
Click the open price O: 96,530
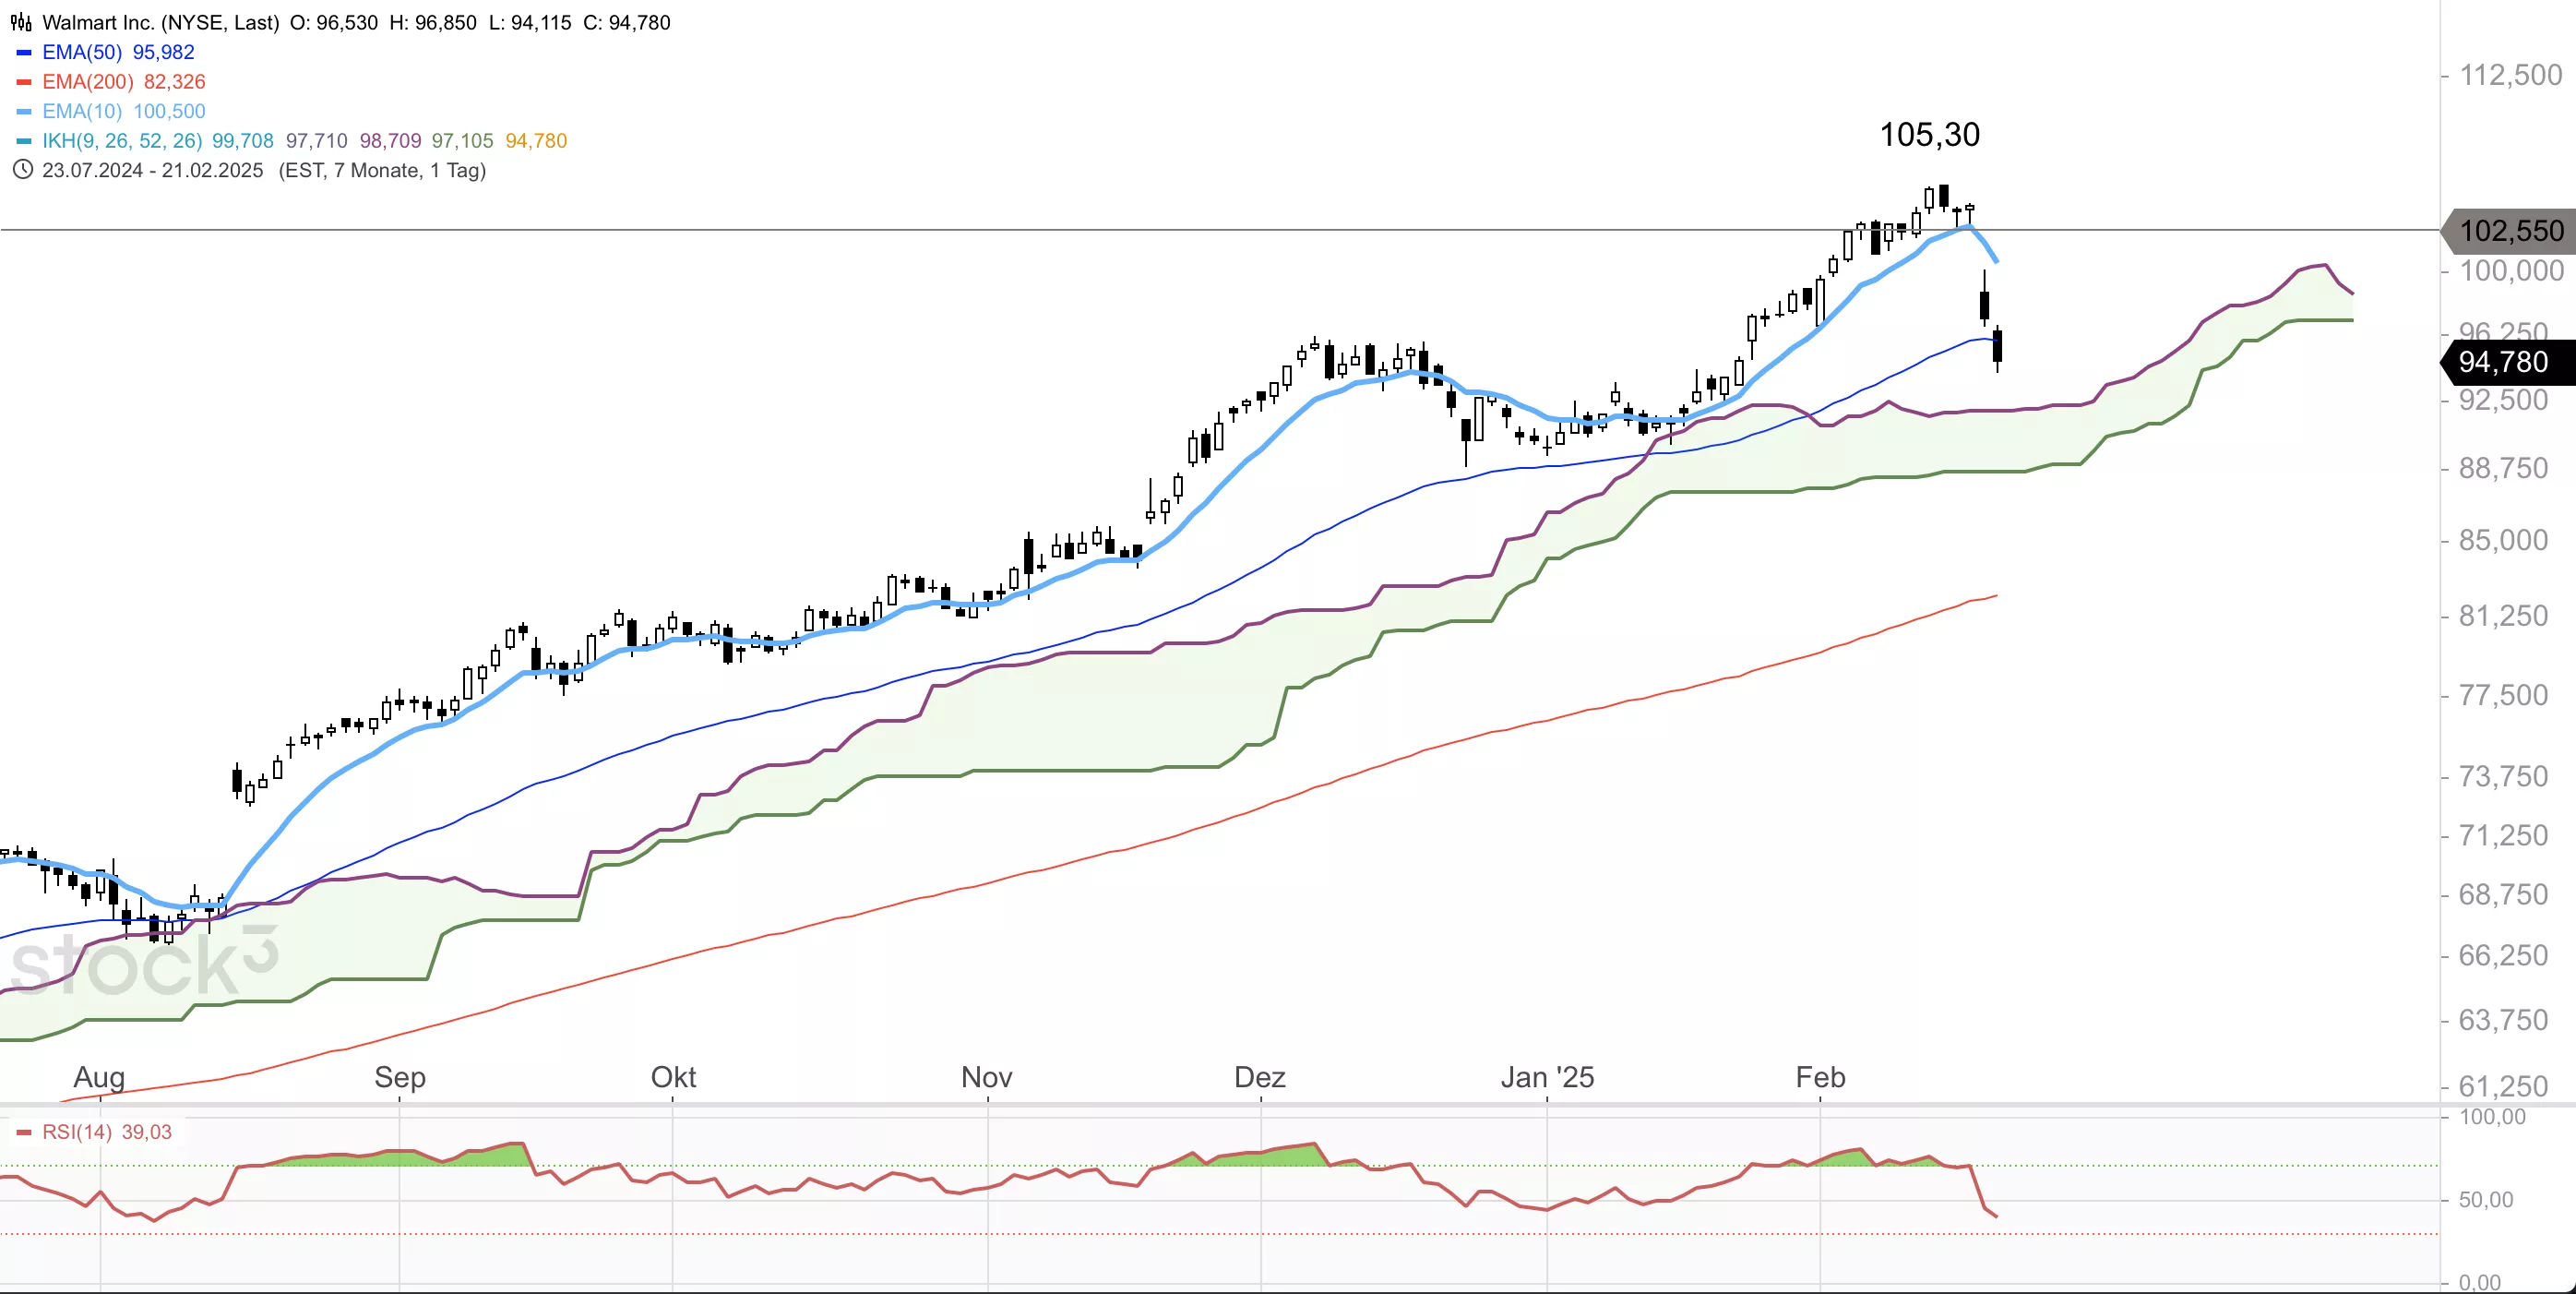[334, 22]
